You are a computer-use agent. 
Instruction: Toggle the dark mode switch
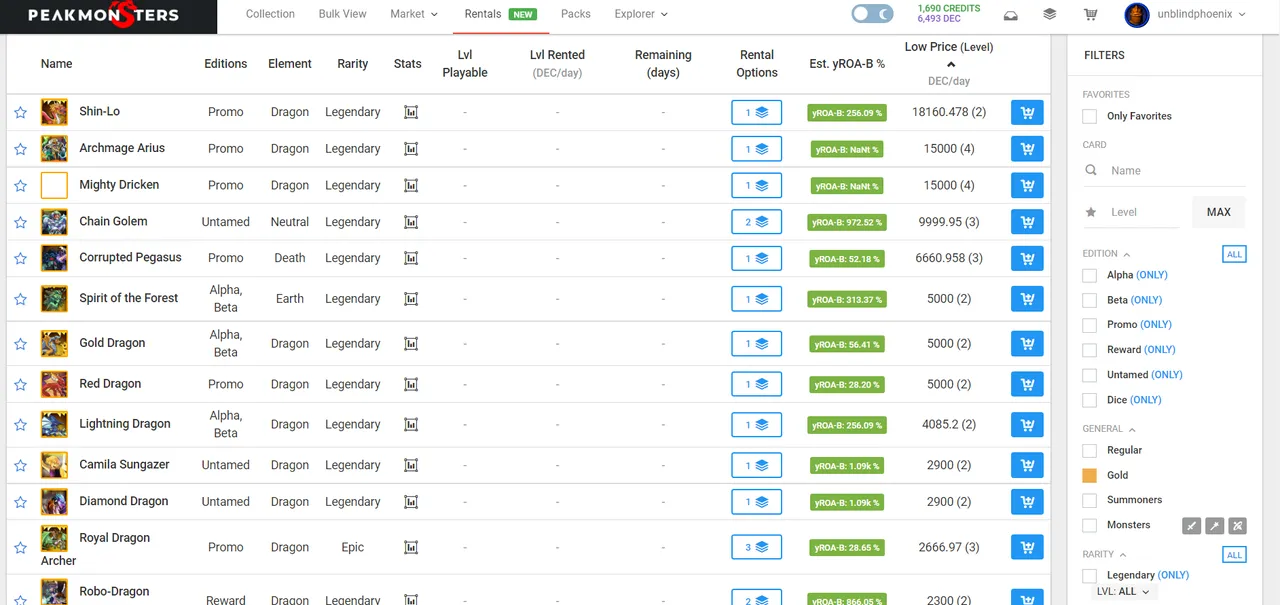coord(873,14)
